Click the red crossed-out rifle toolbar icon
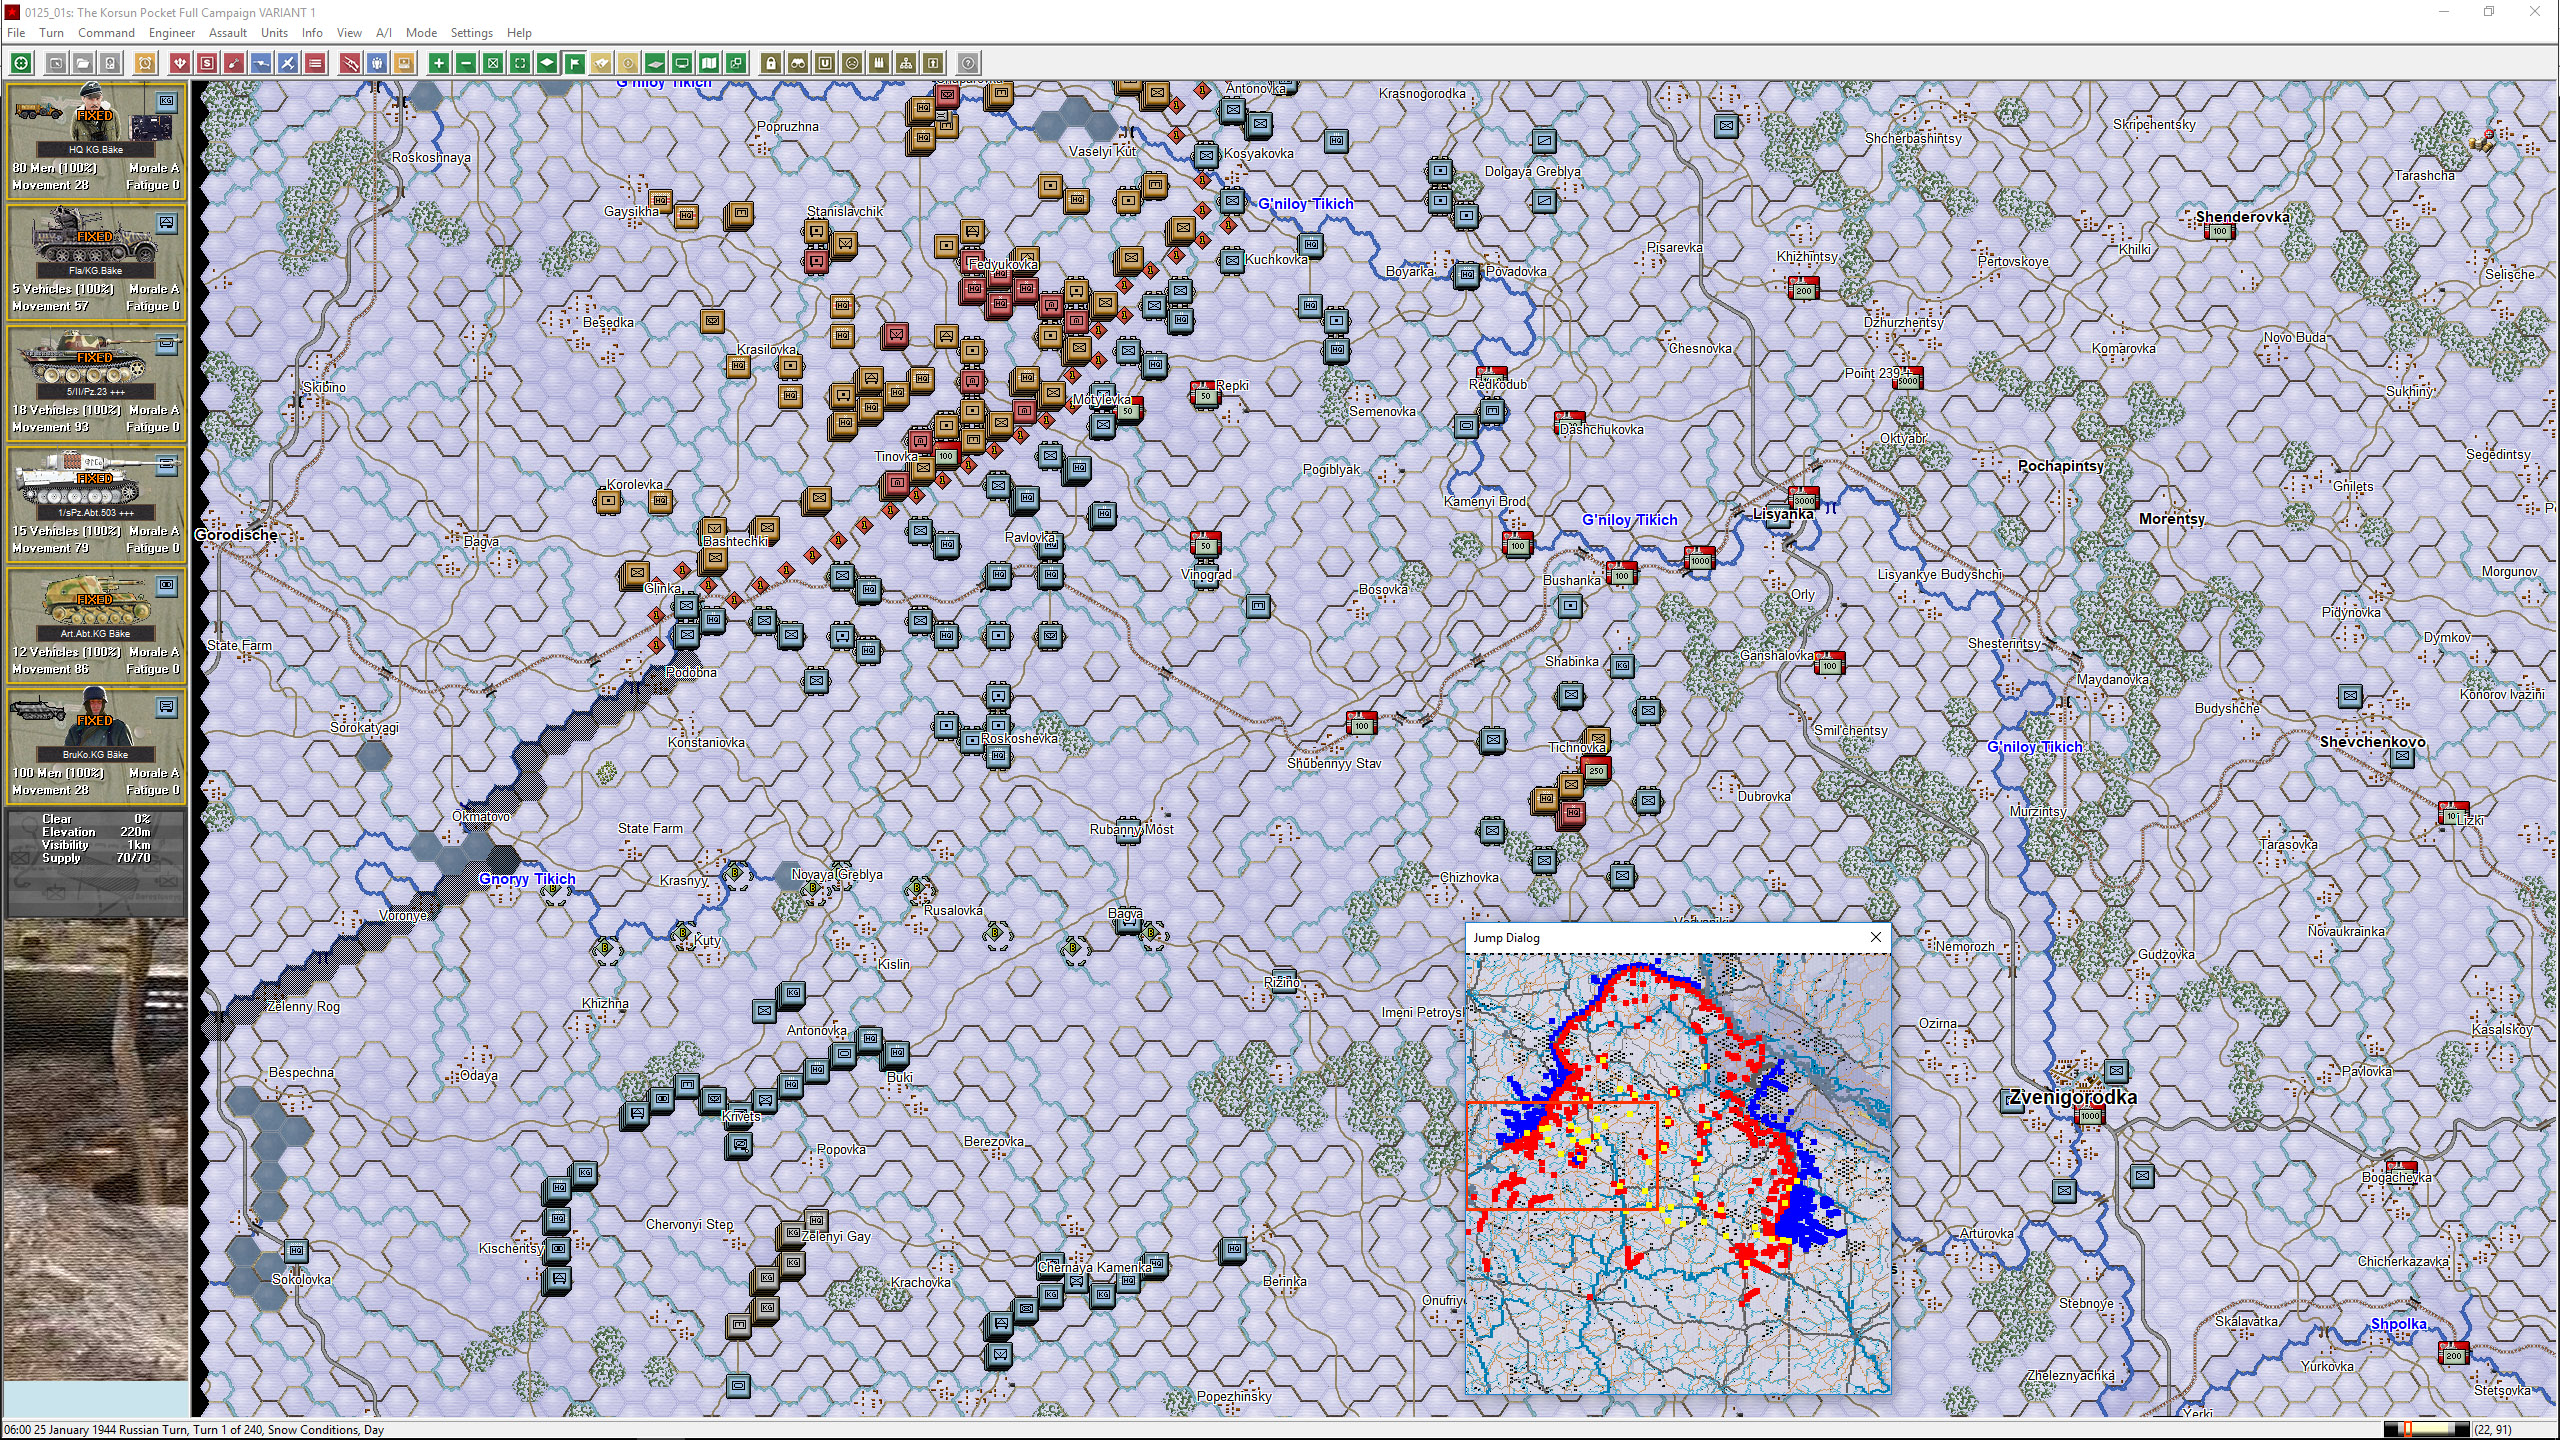The image size is (2560, 1440). click(350, 63)
